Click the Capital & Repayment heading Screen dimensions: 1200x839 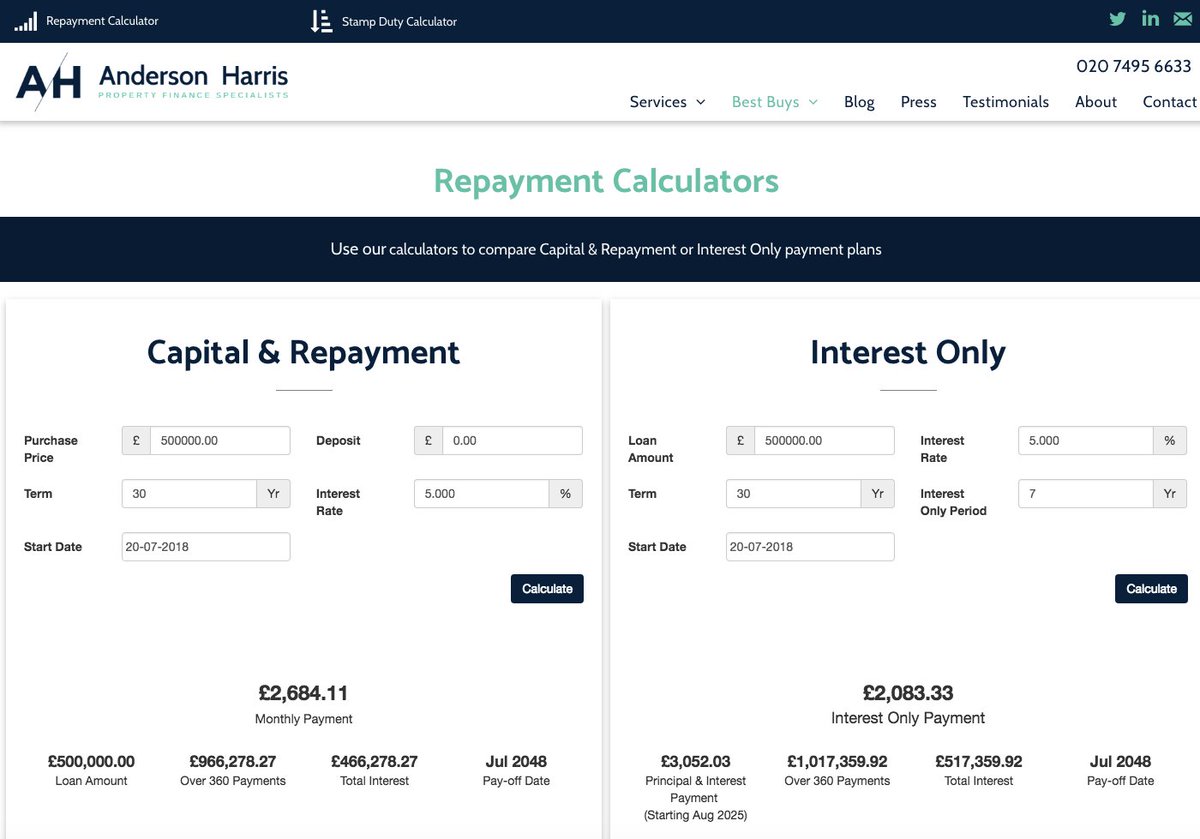tap(303, 352)
